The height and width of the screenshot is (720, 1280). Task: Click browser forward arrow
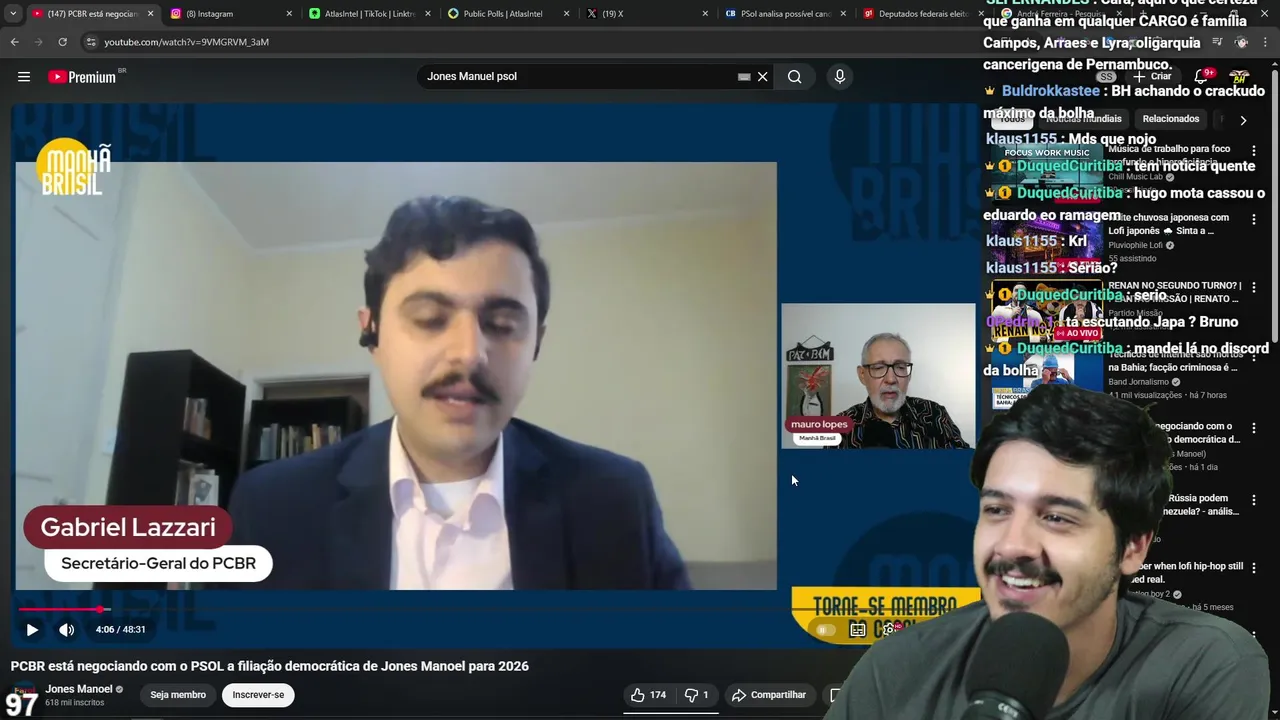click(38, 42)
